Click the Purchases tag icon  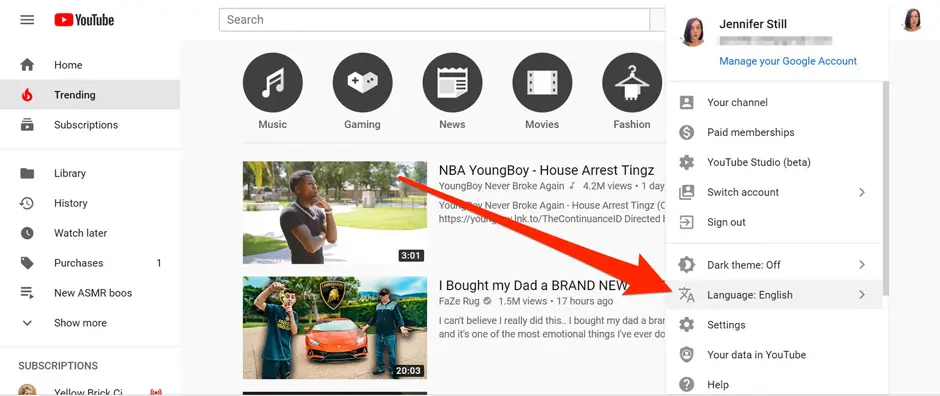pos(27,263)
